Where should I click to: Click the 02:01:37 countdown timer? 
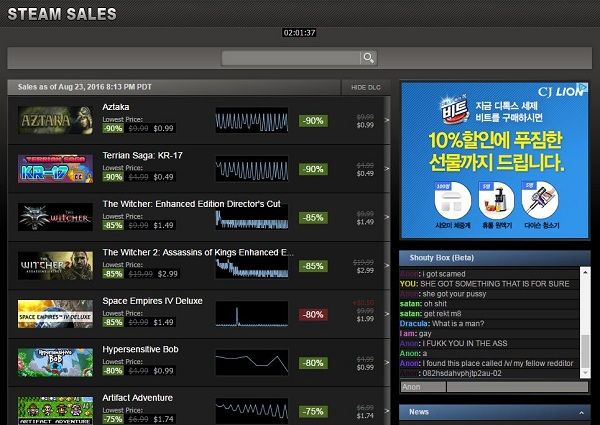click(x=300, y=33)
